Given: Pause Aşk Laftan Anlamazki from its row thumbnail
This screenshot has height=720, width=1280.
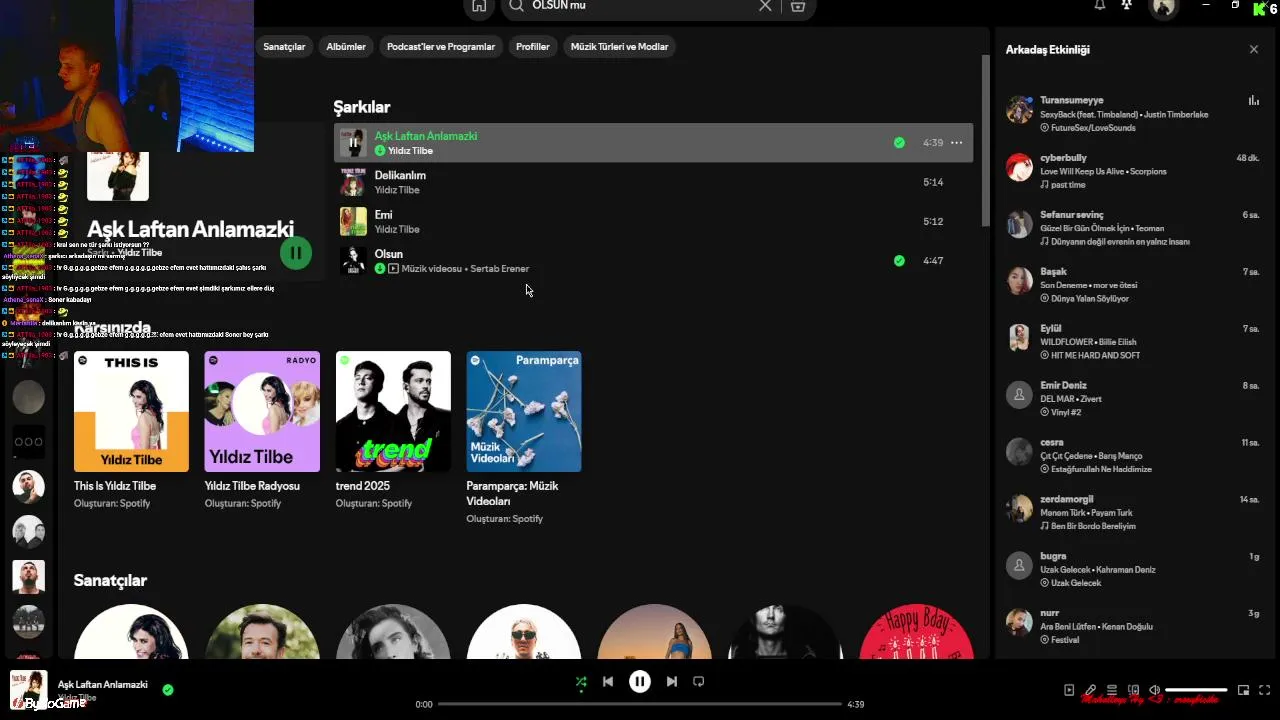Looking at the screenshot, I should point(353,143).
